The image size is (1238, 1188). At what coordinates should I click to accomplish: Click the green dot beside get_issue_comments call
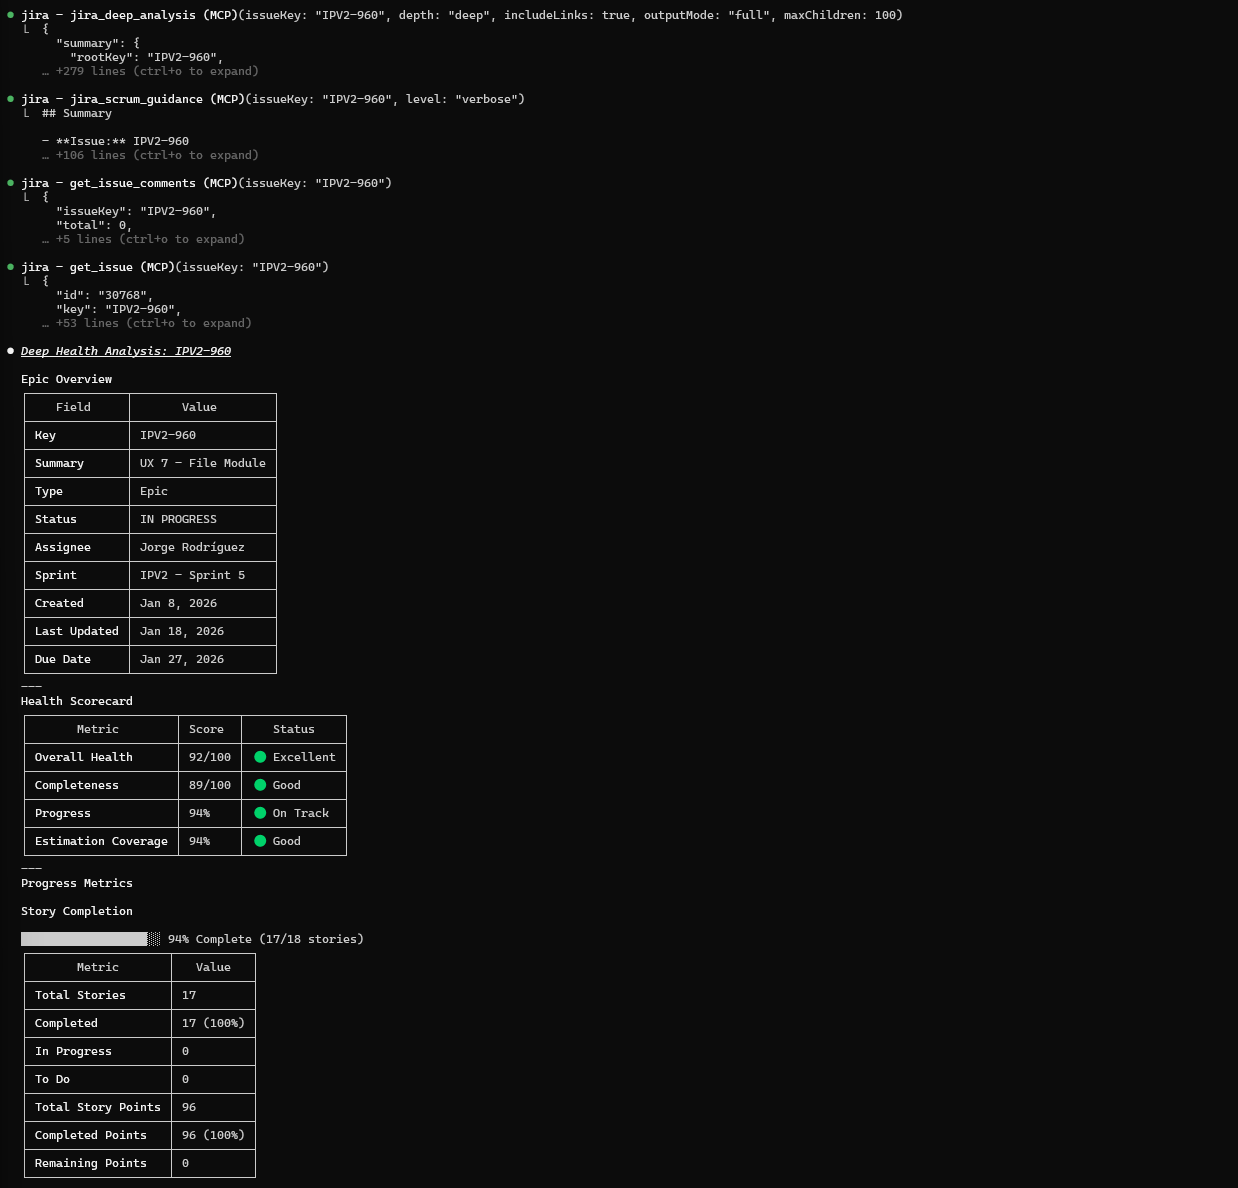[10, 182]
